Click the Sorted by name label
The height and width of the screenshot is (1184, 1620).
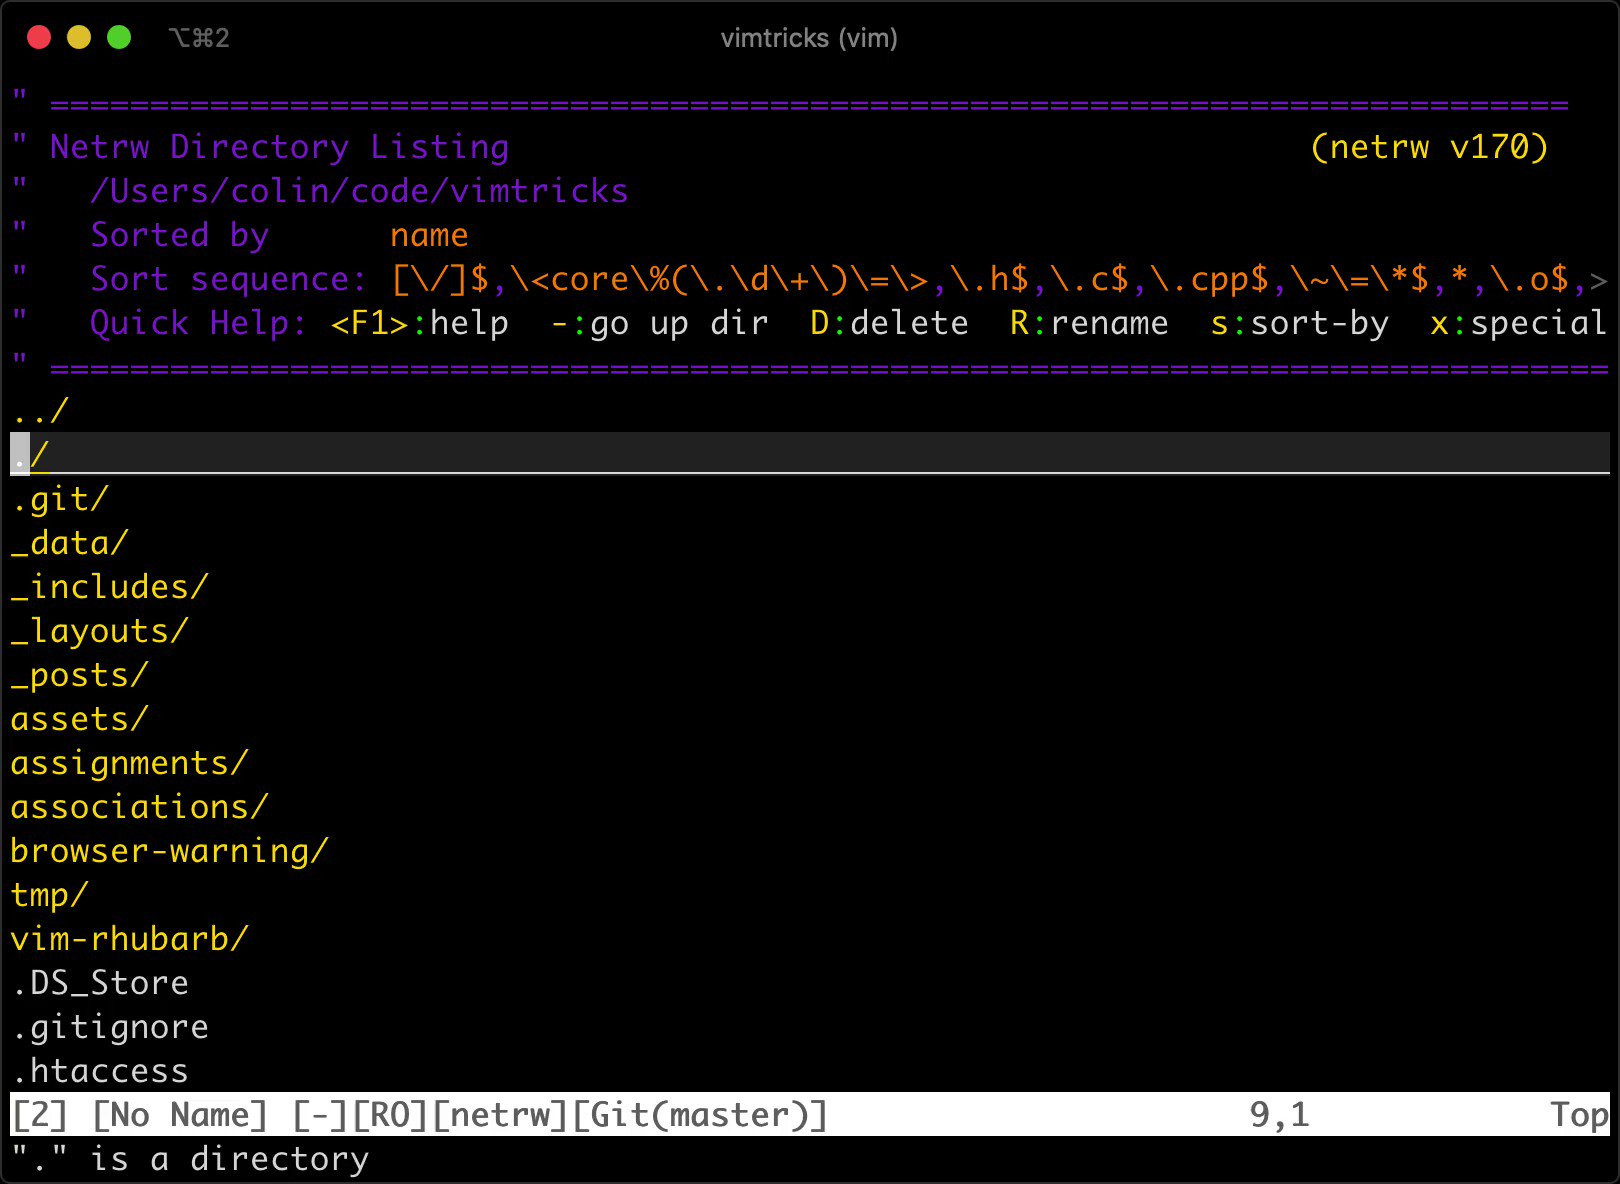pos(280,235)
